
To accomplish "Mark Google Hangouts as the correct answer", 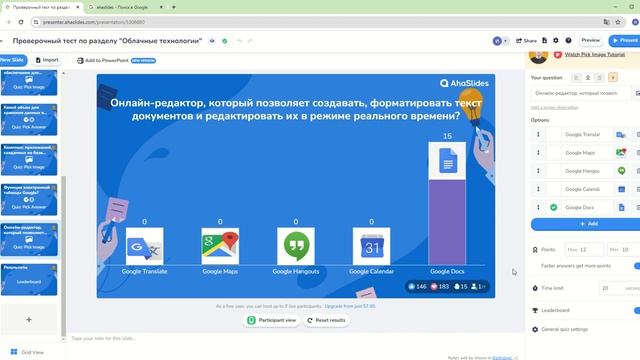I will coord(553,171).
